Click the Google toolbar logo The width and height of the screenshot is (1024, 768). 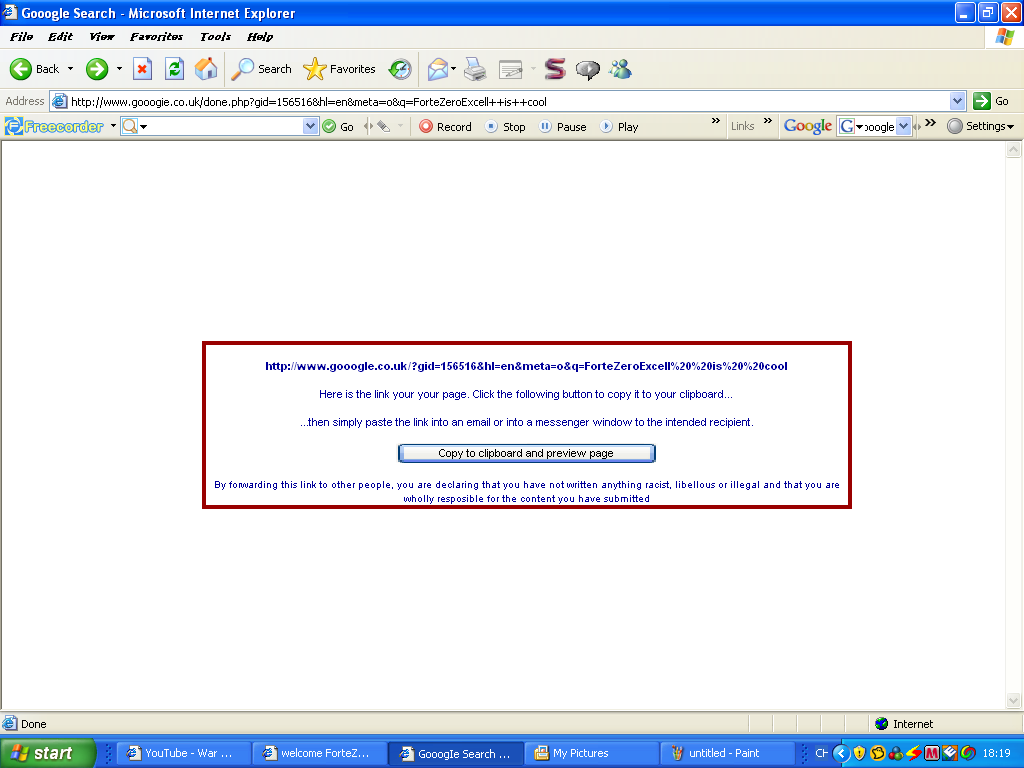(x=808, y=126)
